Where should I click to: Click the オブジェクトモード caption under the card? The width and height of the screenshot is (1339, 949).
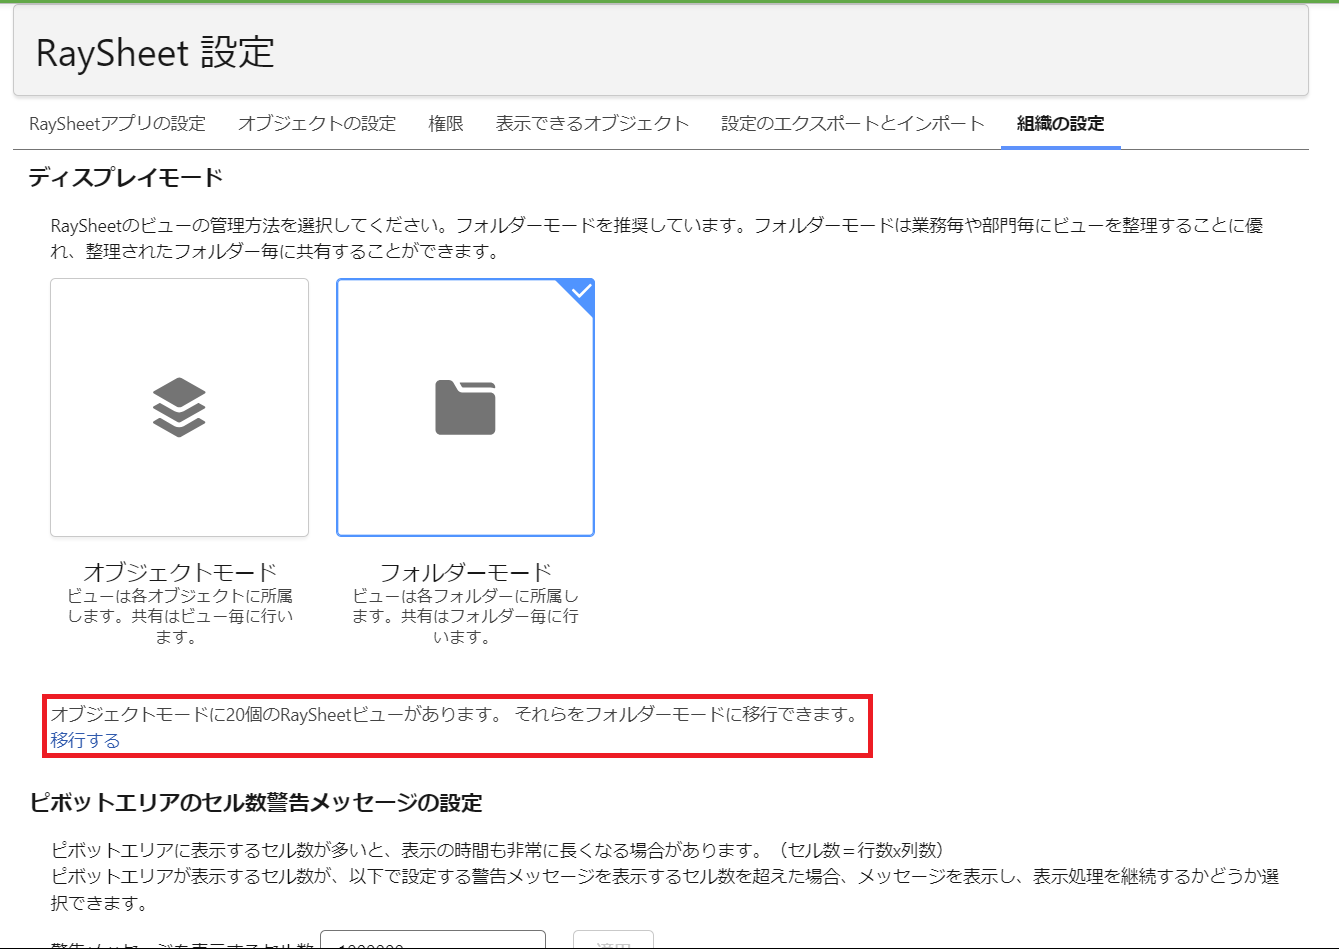[180, 572]
